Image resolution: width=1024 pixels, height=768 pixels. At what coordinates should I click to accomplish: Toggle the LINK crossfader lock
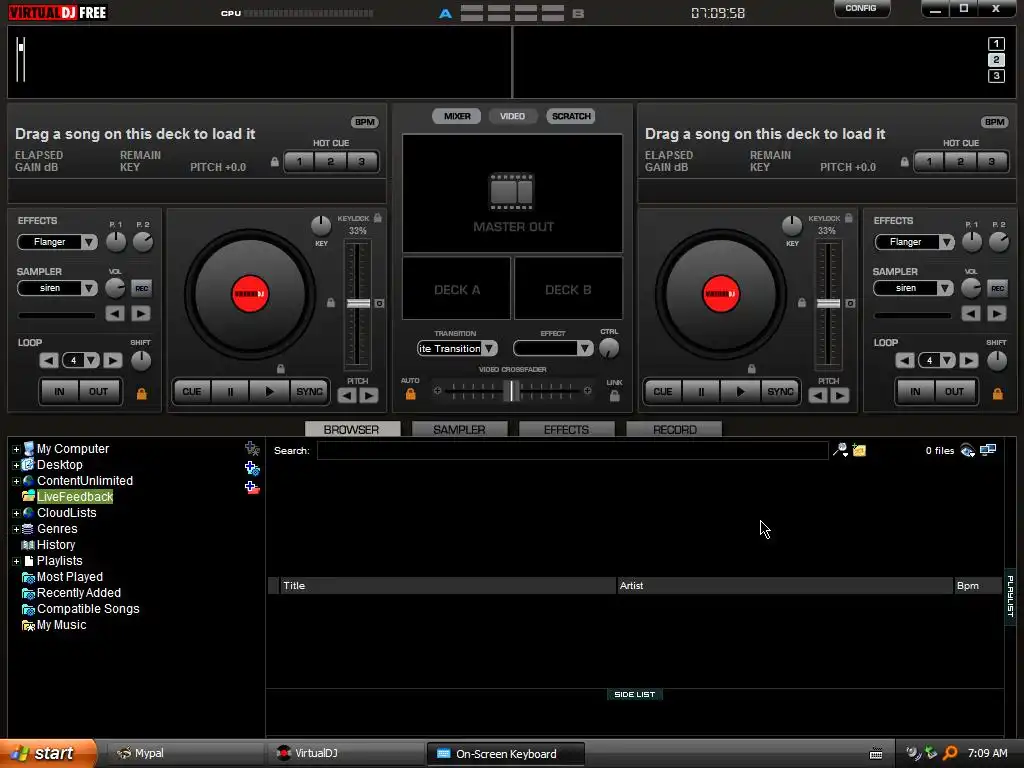615,396
